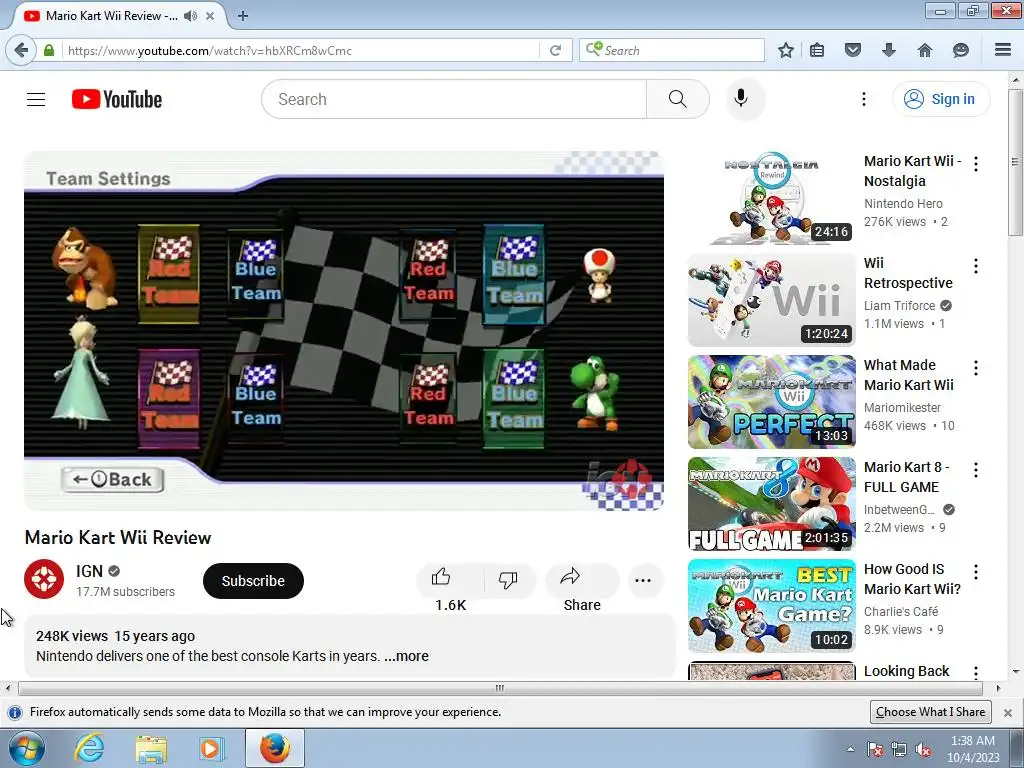1024x768 pixels.
Task: Open Mario Kart Wii - Nostalgia thumbnail
Action: coord(771,198)
